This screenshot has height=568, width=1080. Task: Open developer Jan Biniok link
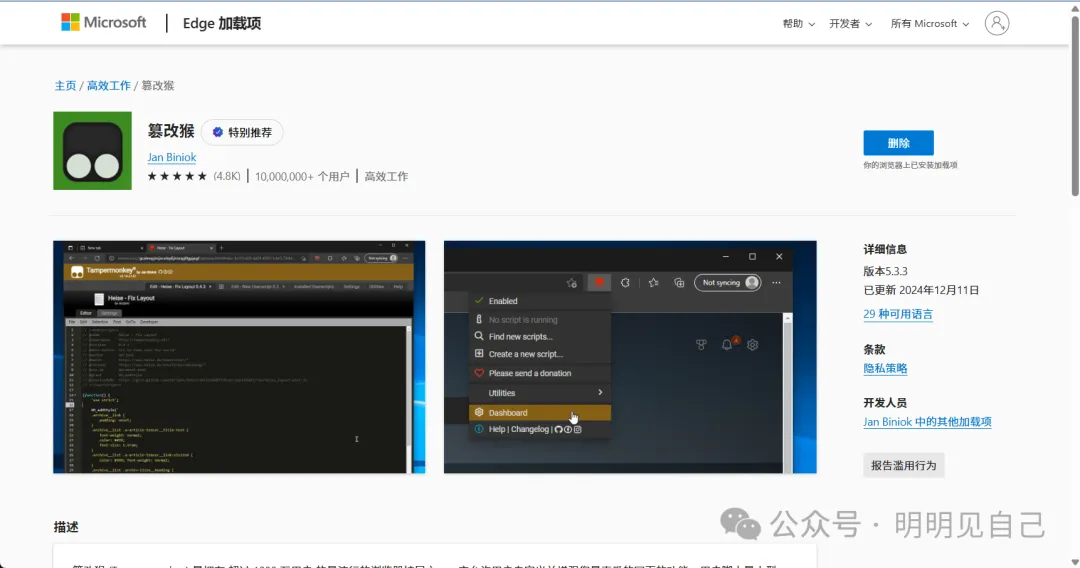(x=172, y=157)
